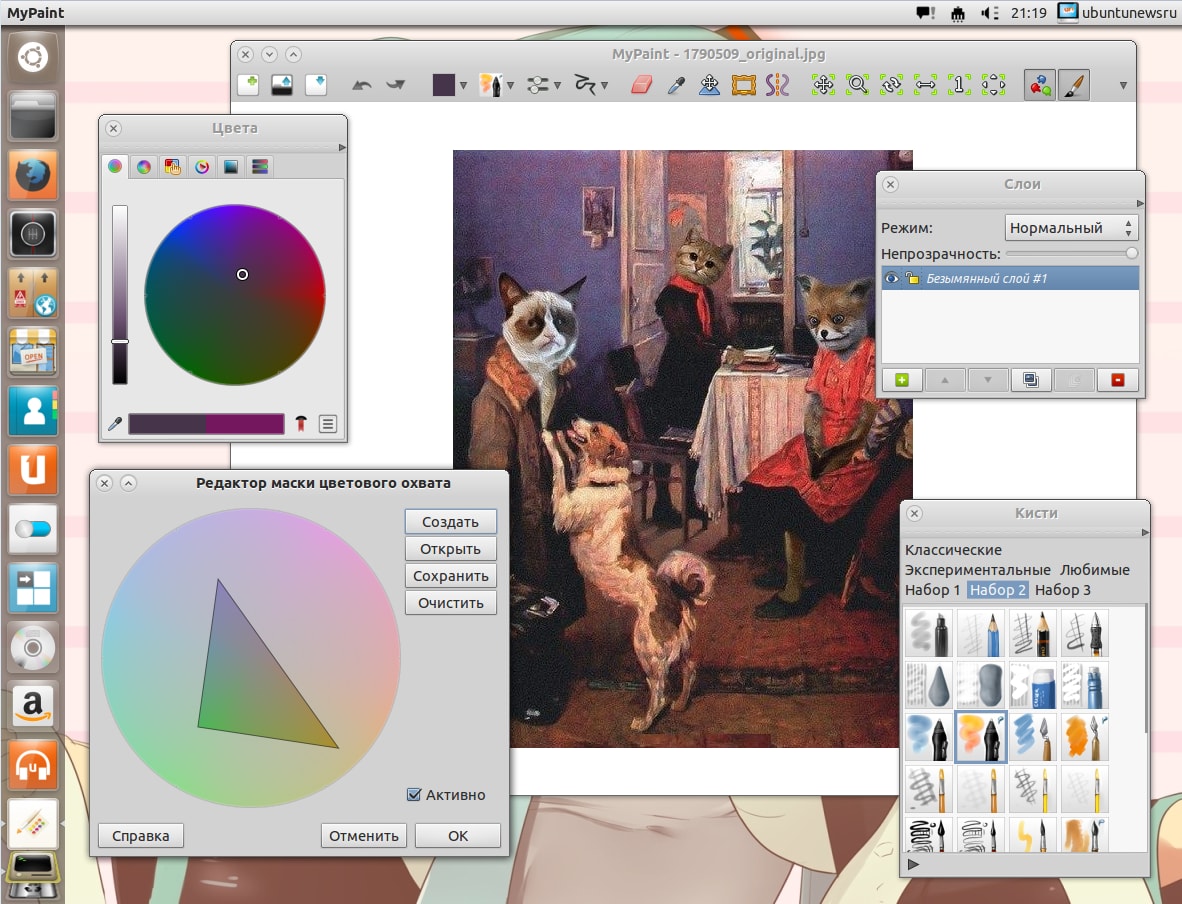Screen dimensions: 1182x904
Task: Click the Открыть button in gamut mask editor
Action: (x=451, y=549)
